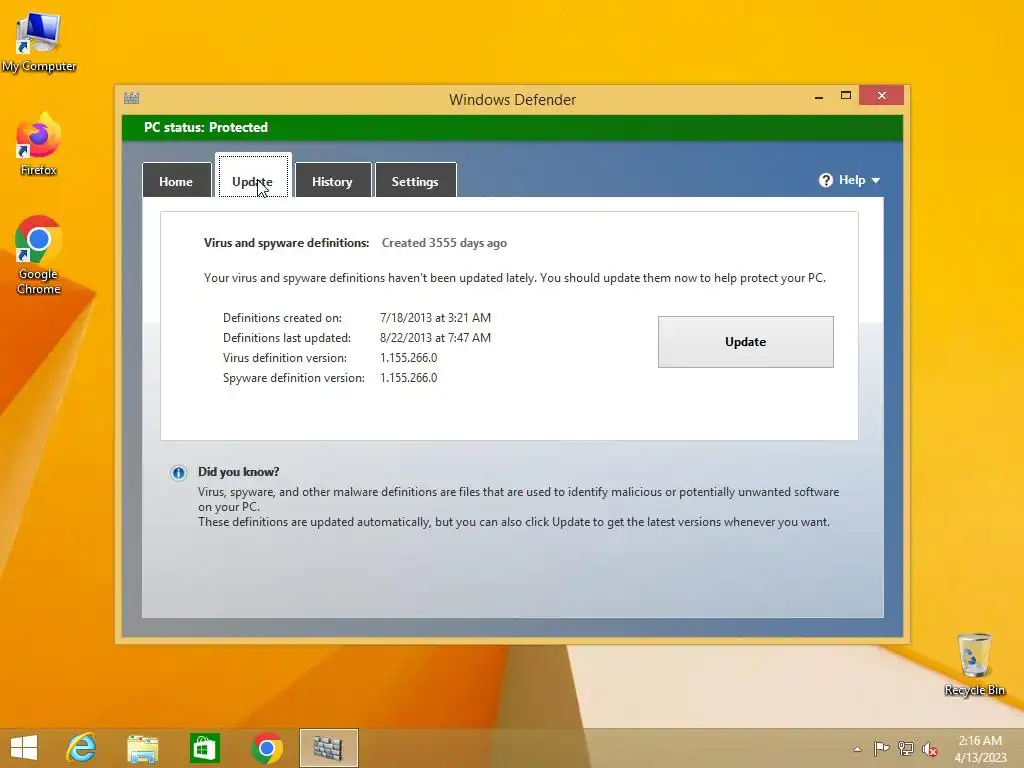Click the Spyware definition version 1.155.266.0 value
The height and width of the screenshot is (768, 1024).
pos(408,377)
